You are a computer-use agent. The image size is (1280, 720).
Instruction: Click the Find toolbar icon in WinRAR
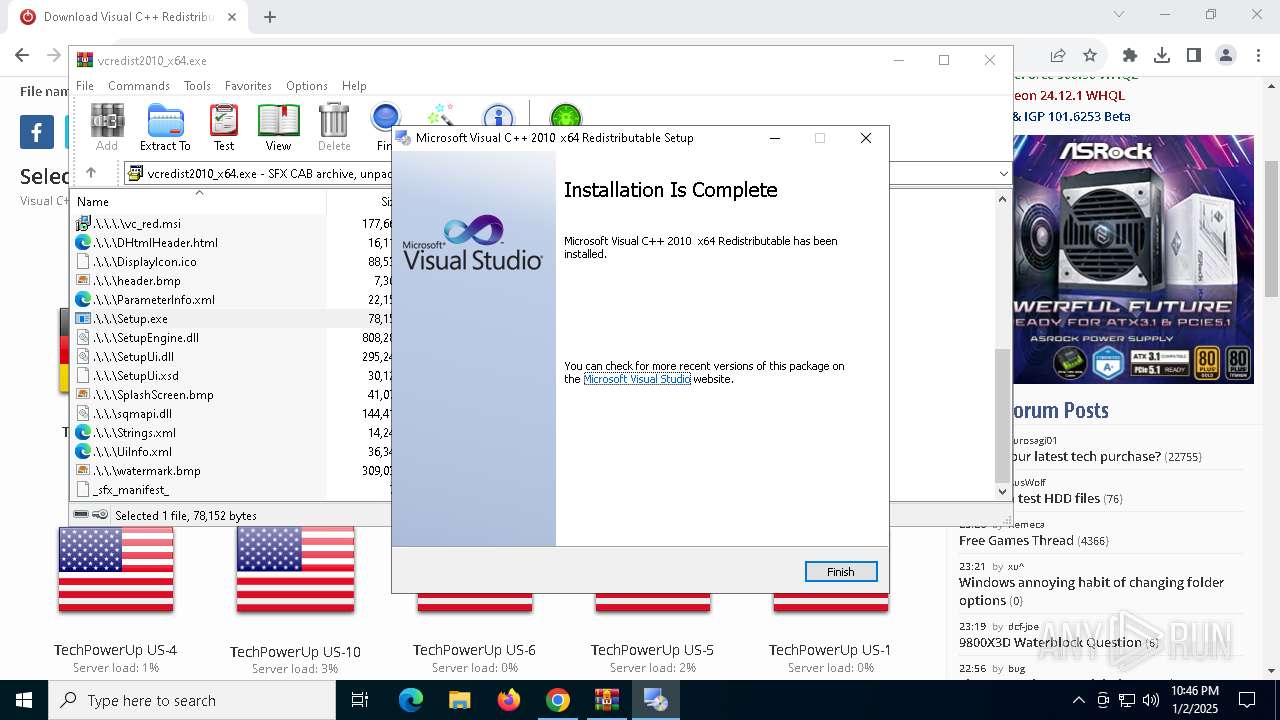tap(384, 127)
